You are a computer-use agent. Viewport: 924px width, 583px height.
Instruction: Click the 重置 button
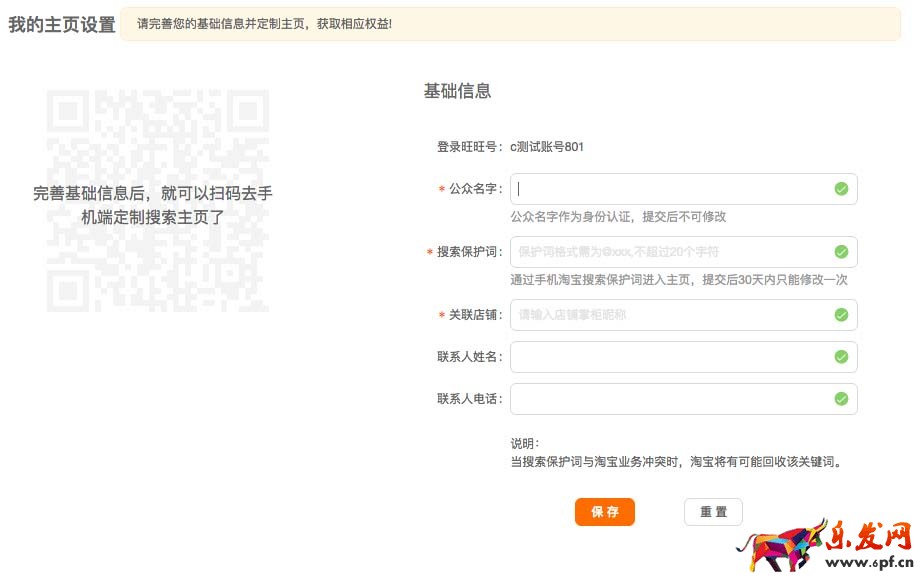(x=713, y=512)
